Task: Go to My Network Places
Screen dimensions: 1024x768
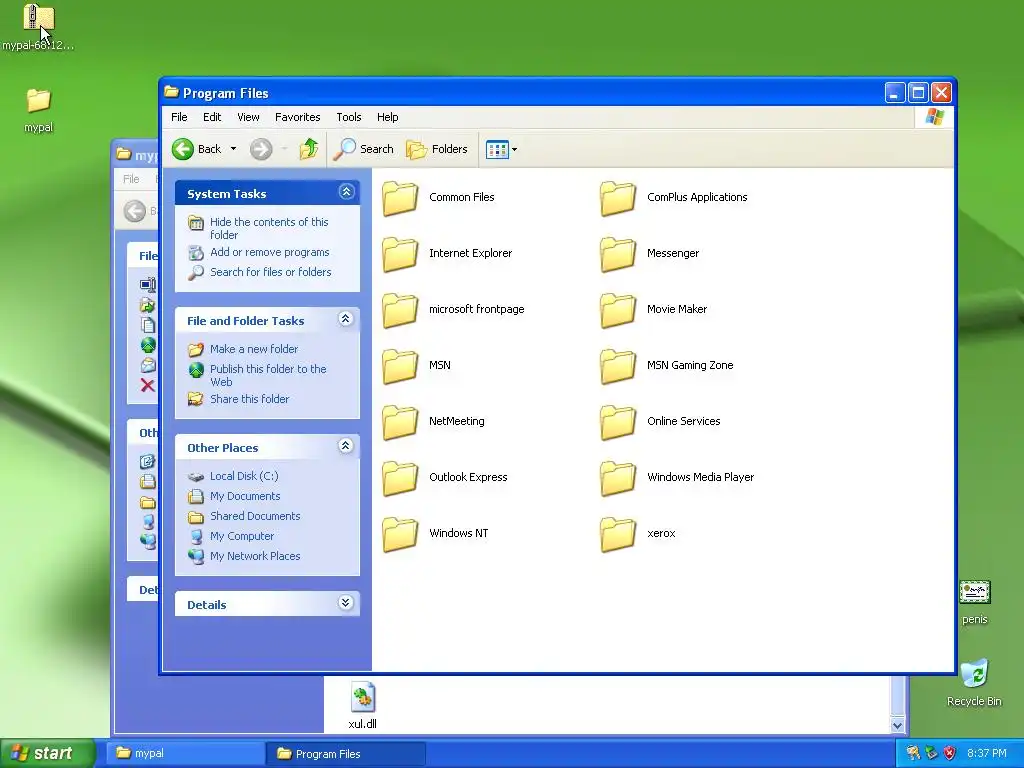Action: [255, 556]
